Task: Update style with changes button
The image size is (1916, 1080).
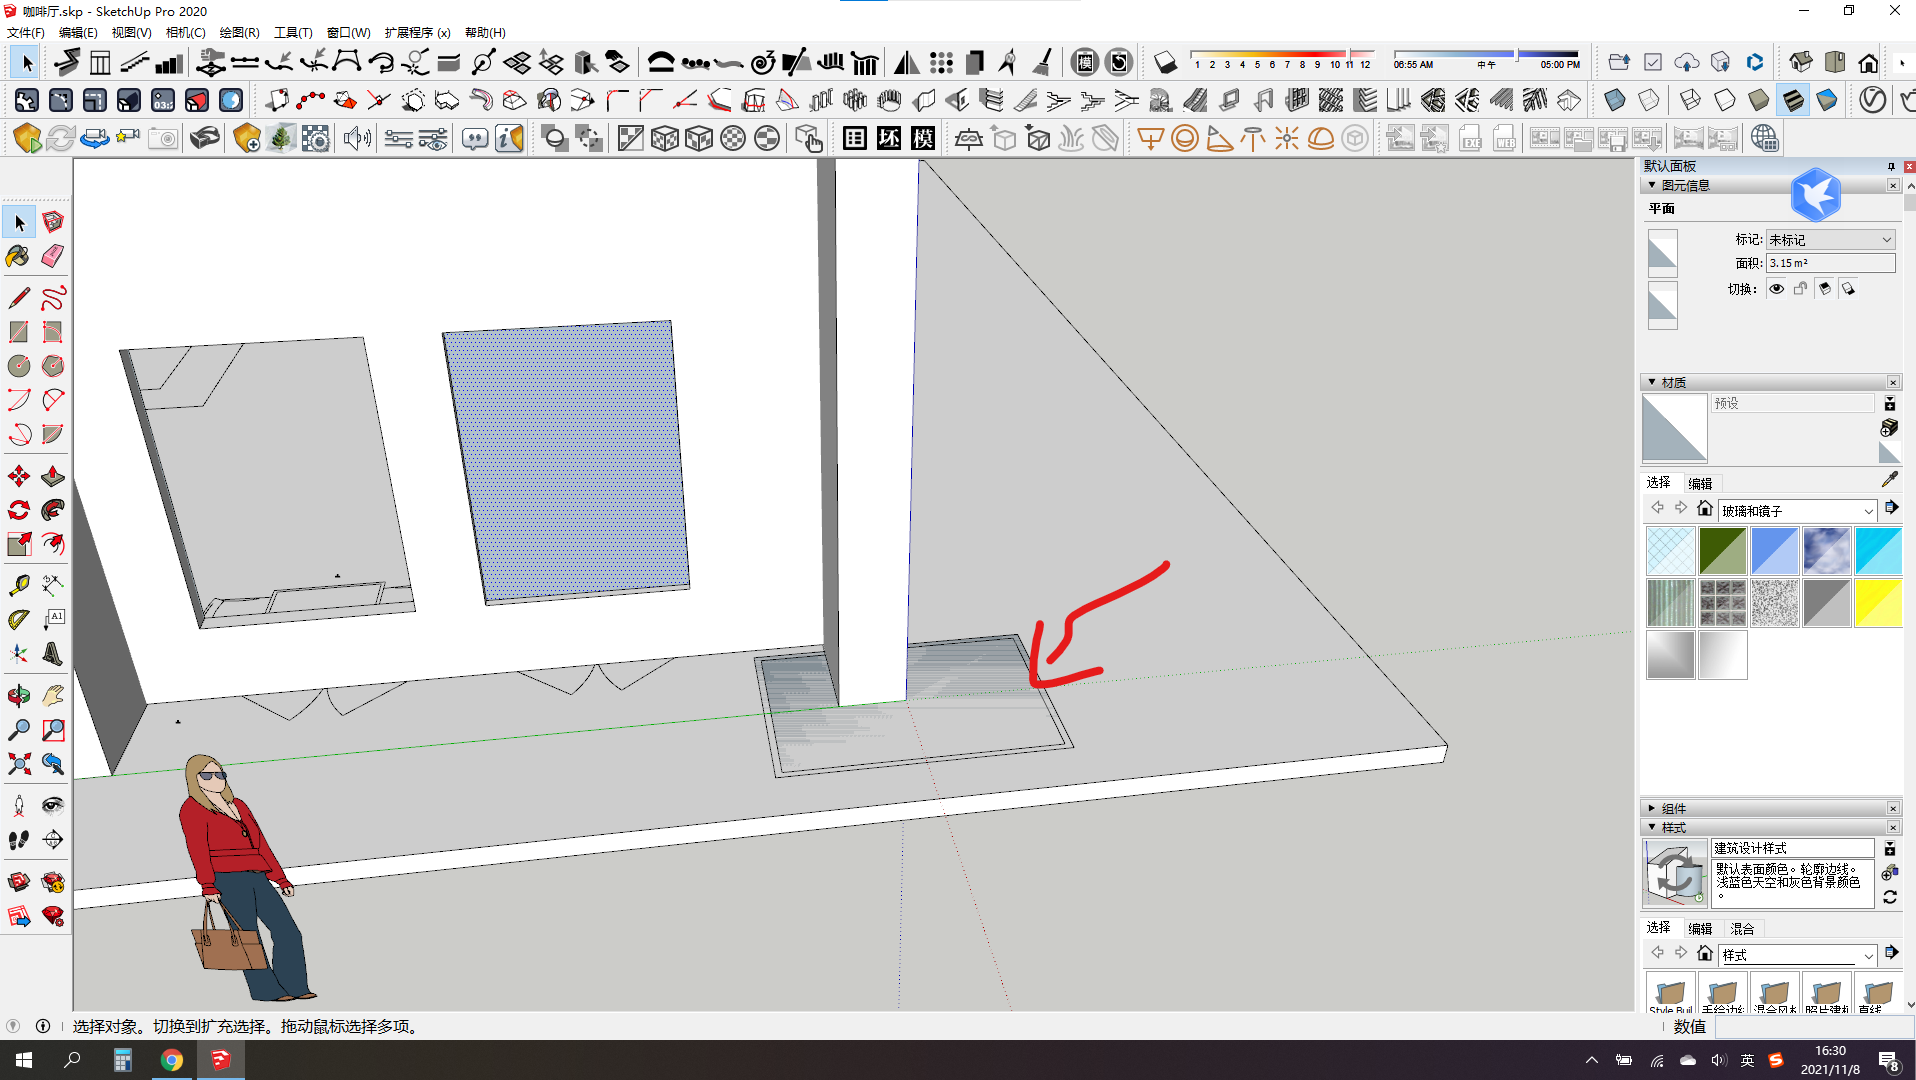Action: coord(1889,898)
